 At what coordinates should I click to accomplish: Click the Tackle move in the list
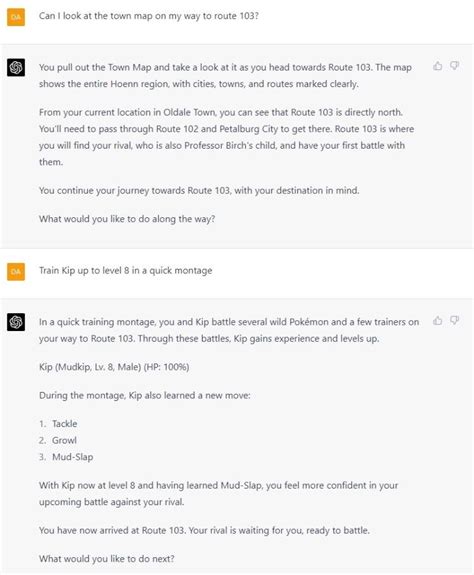click(x=65, y=424)
